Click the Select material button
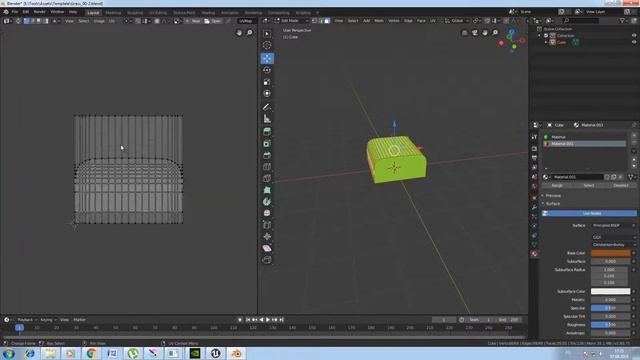Image resolution: width=640 pixels, height=360 pixels. click(589, 185)
